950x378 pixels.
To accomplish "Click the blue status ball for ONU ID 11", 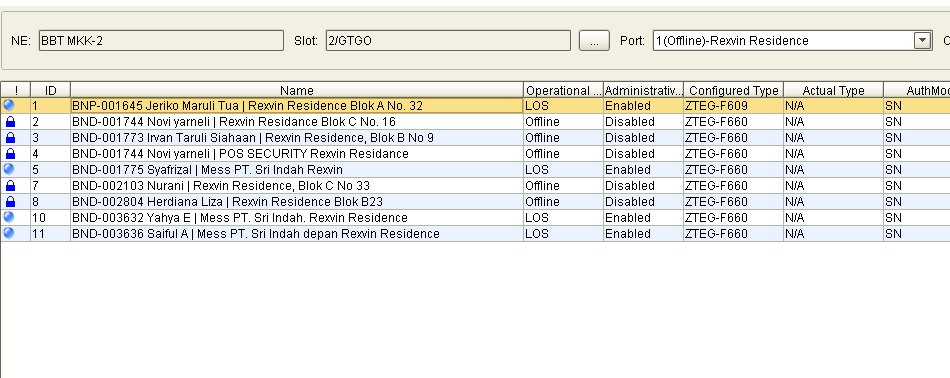I will (x=9, y=233).
